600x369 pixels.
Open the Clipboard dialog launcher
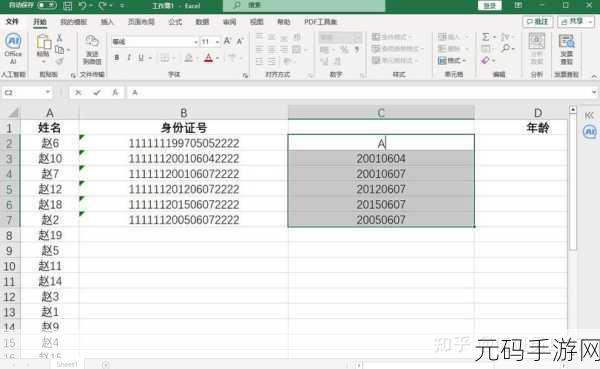[x=73, y=75]
